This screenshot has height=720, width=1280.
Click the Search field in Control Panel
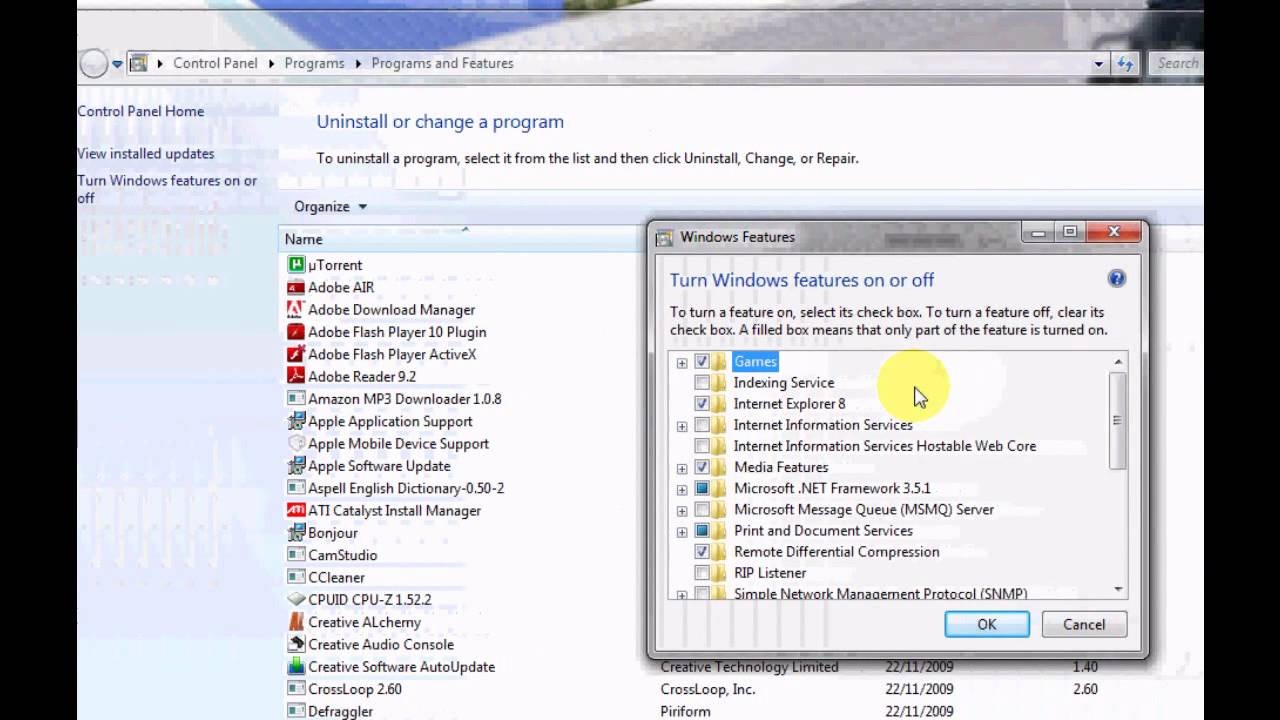tap(1176, 63)
